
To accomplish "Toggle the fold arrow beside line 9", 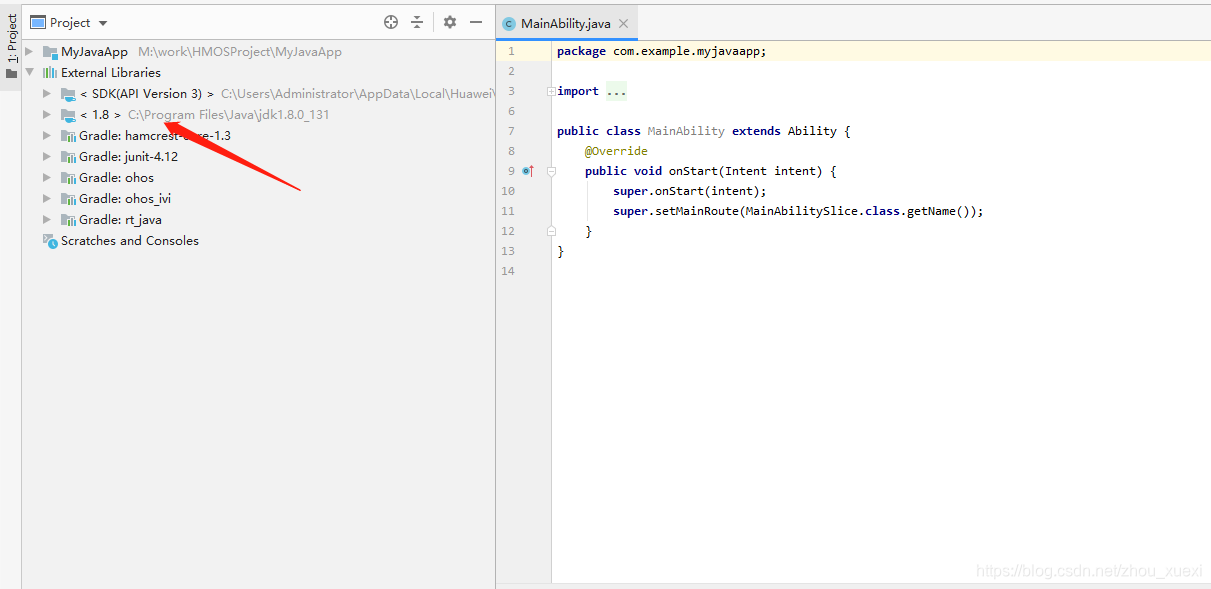I will (x=550, y=171).
